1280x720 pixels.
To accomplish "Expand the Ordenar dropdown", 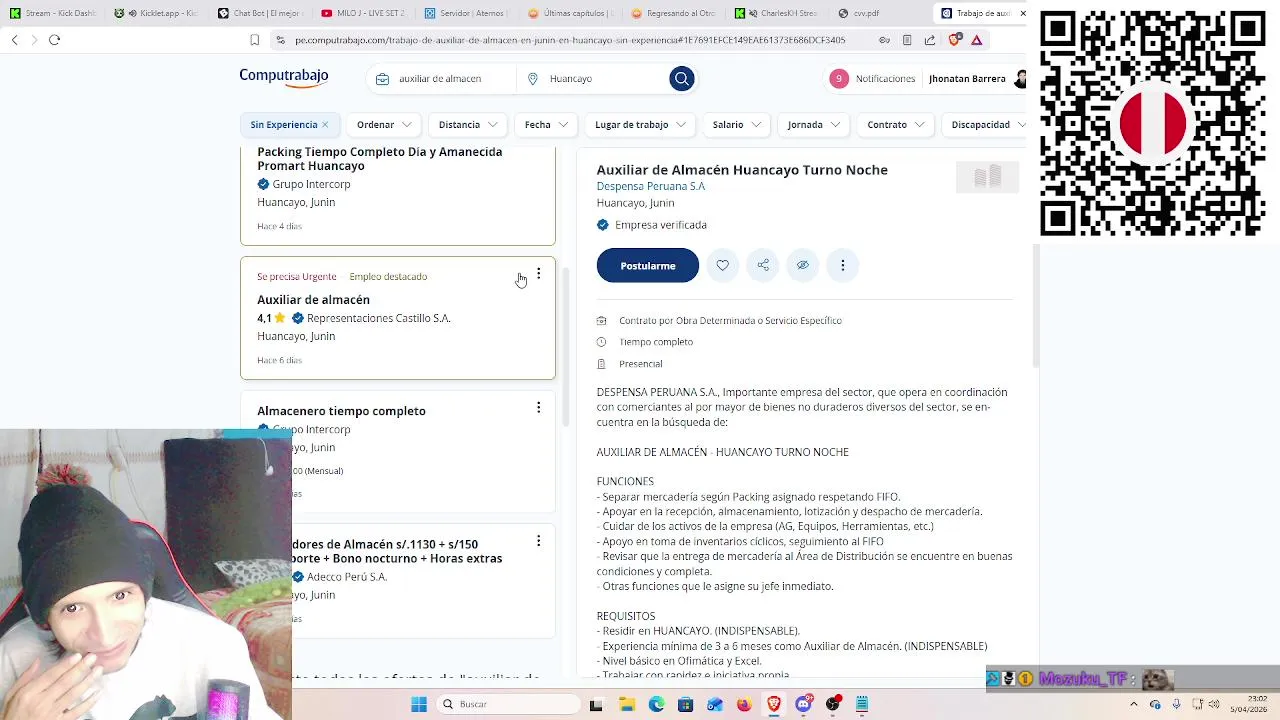I will point(385,125).
